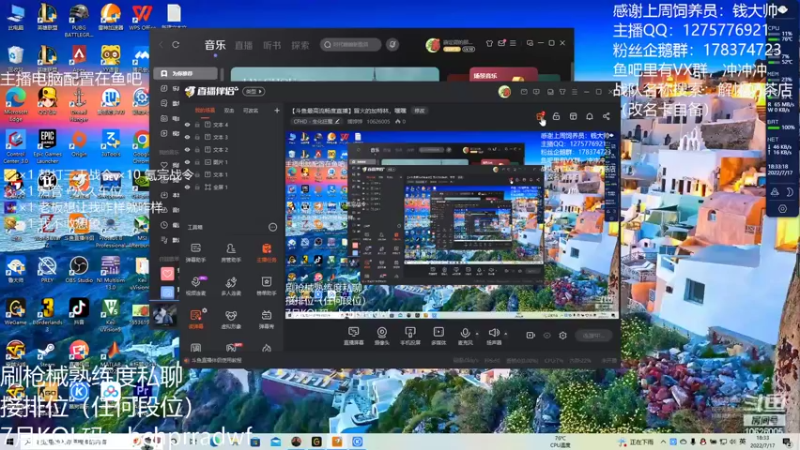800x450 pixels.
Task: Select the 直播屏幕 screen capture source
Action: pyautogui.click(x=353, y=336)
